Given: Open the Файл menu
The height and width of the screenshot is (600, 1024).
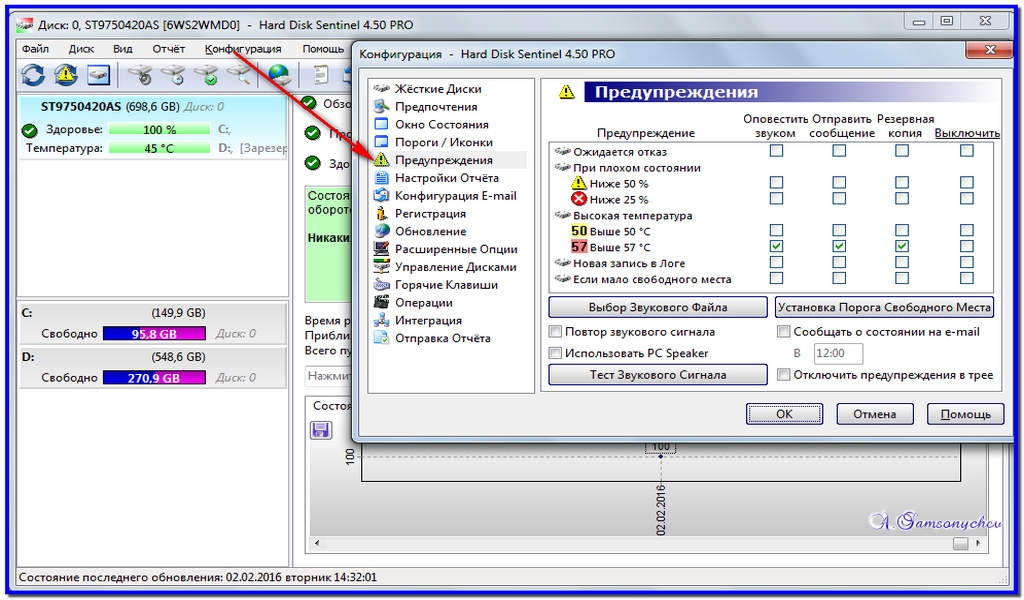Looking at the screenshot, I should pos(35,49).
